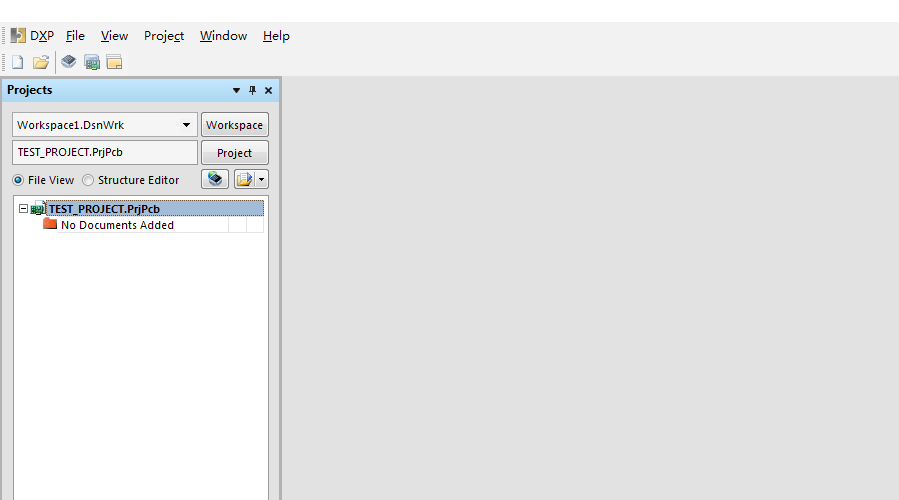Click the DXP system menu logo icon
This screenshot has width=899, height=500.
(18, 36)
